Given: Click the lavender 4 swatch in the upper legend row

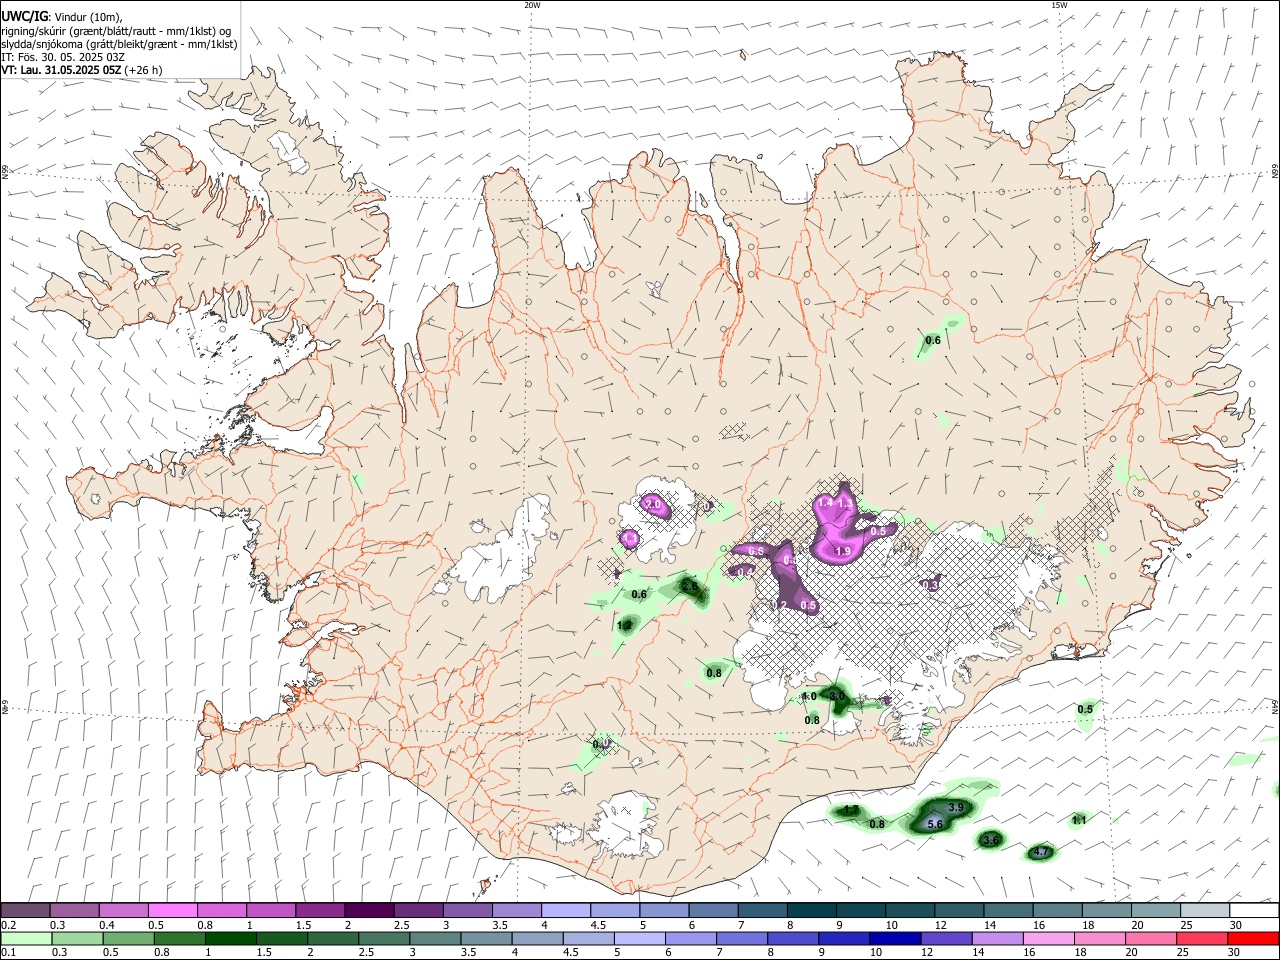Looking at the screenshot, I should point(565,911).
